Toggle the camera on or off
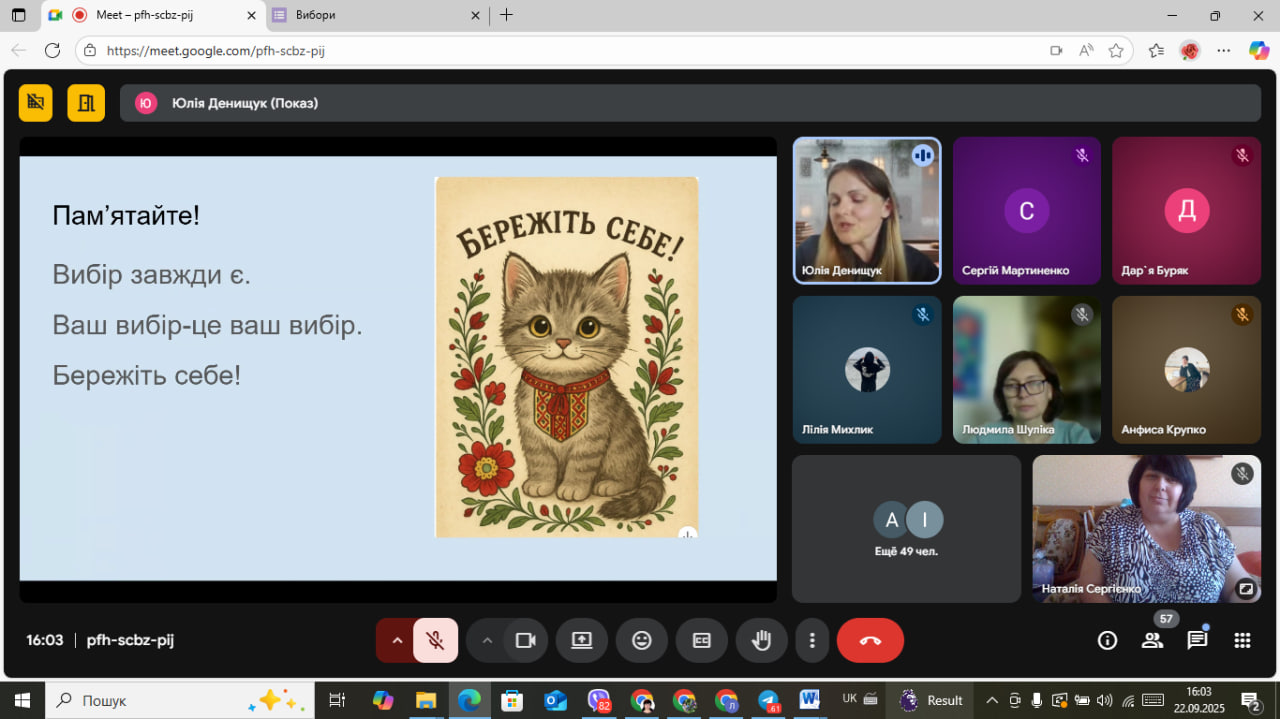The height and width of the screenshot is (719, 1280). pos(526,640)
